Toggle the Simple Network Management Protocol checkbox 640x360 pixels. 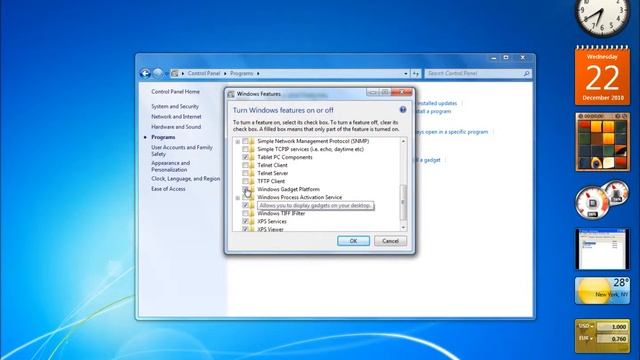245,141
